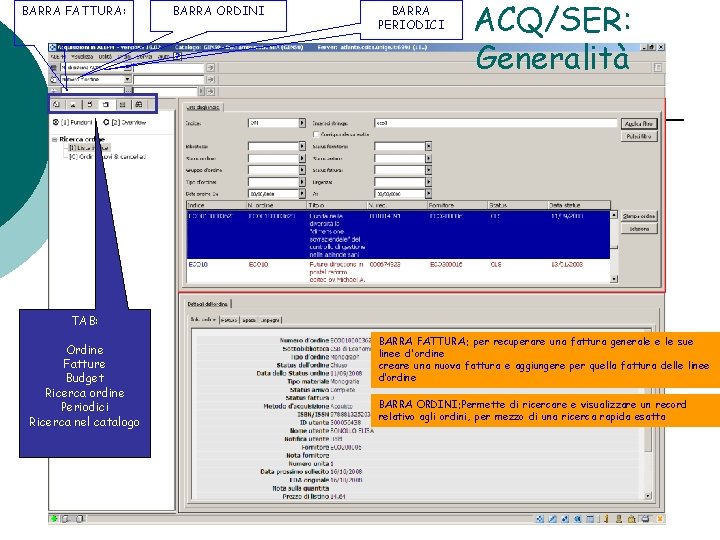
Task: Open the Aiuto menu
Action: [x=164, y=56]
